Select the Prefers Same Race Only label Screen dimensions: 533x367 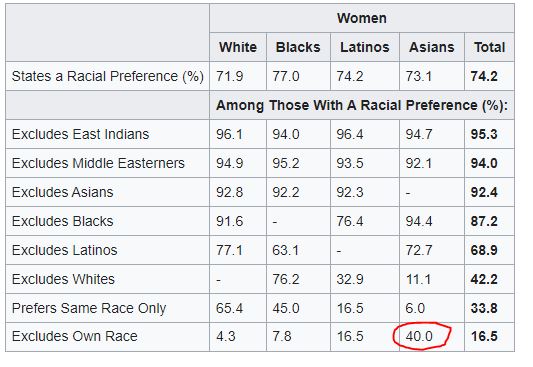pos(89,309)
